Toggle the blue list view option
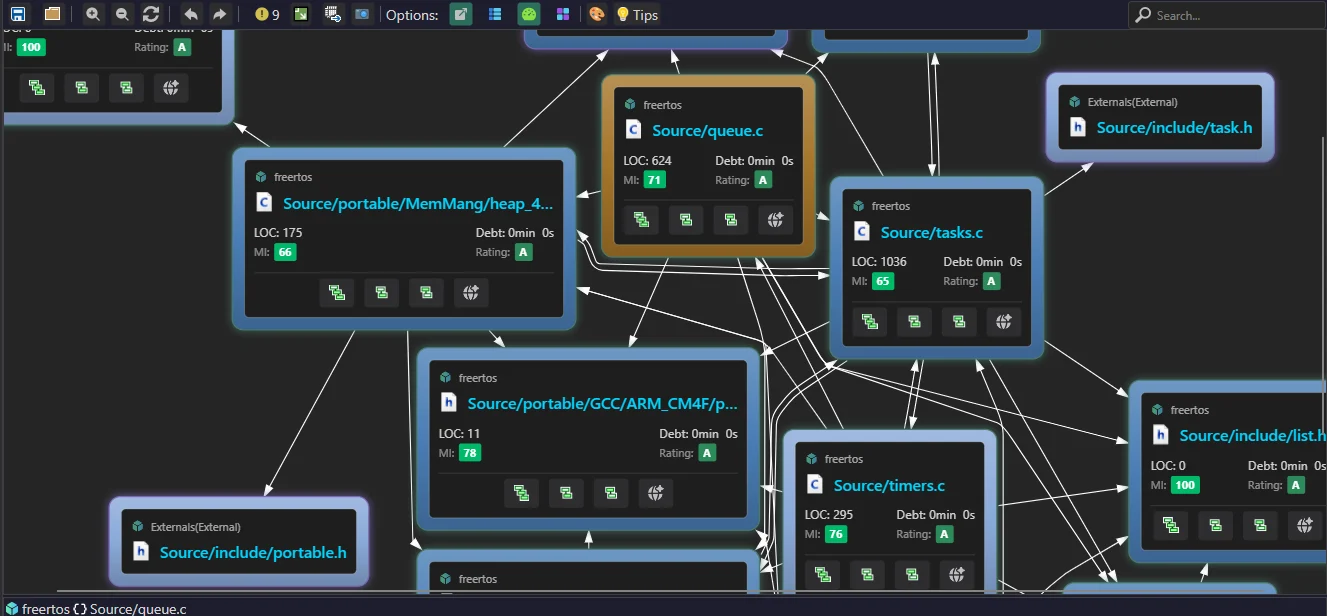Screen dimensions: 1327x616 point(495,15)
